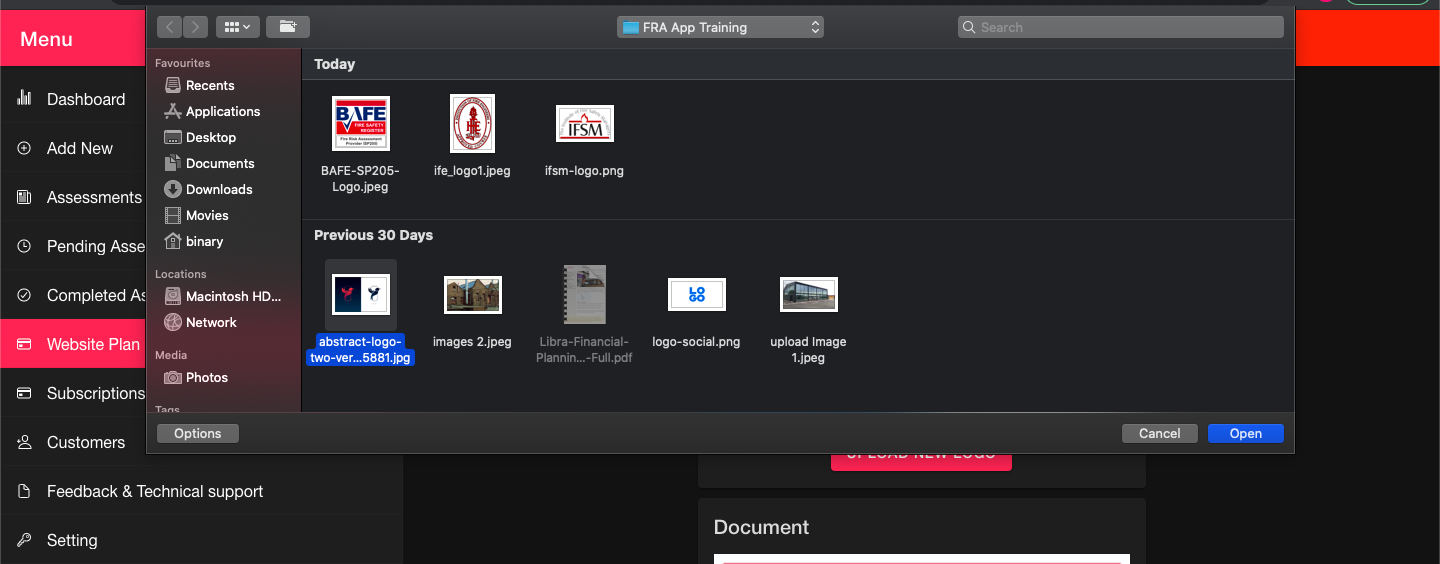
Task: Open Pending Assessments menu item
Action: pos(73,246)
